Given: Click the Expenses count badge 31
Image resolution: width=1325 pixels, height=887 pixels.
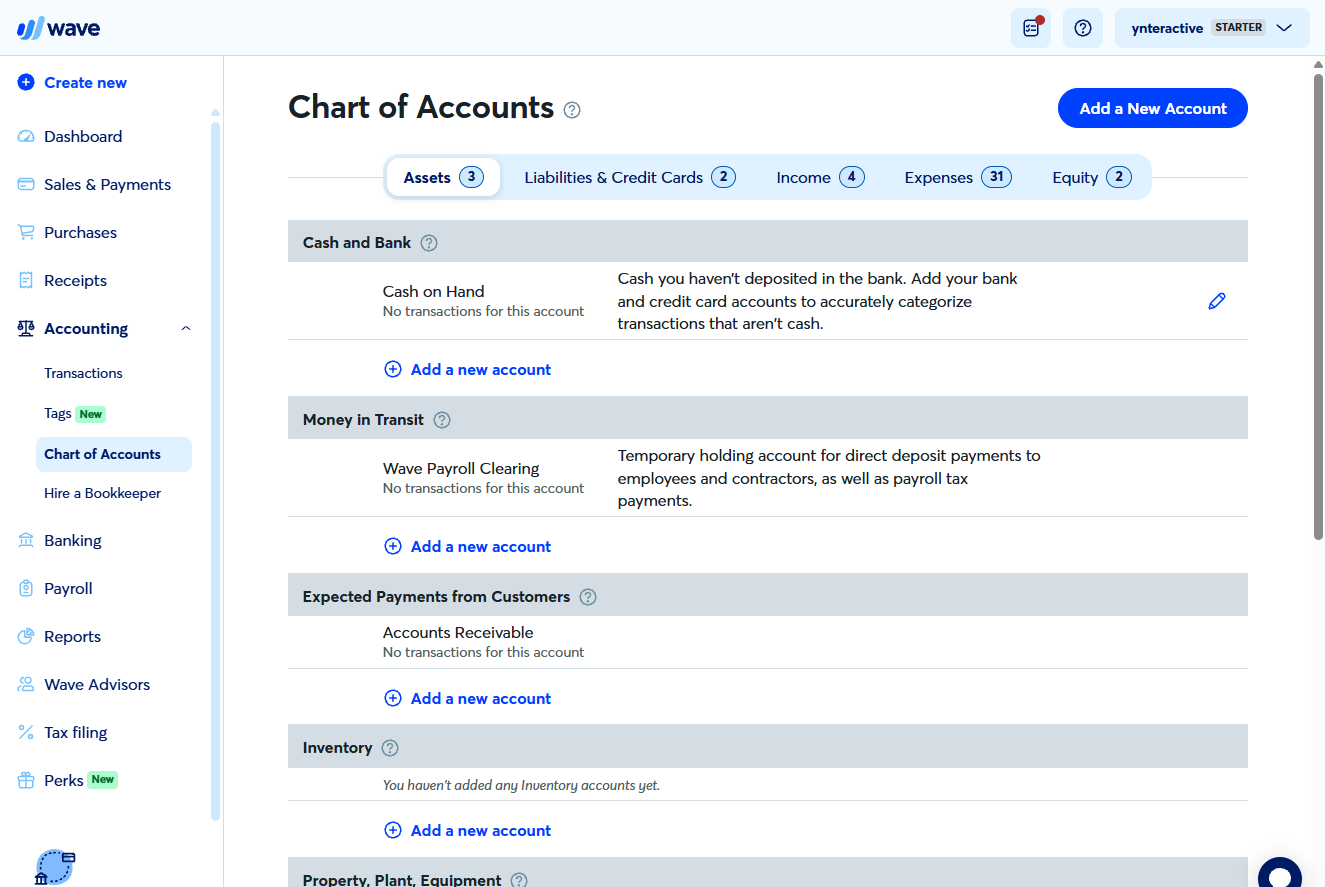Looking at the screenshot, I should (996, 178).
